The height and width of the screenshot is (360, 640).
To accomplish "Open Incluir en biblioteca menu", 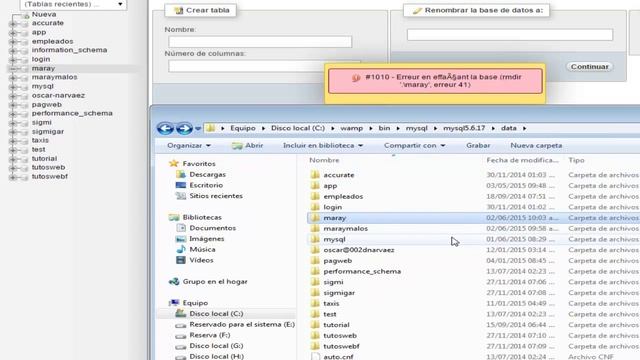I will click(x=323, y=145).
